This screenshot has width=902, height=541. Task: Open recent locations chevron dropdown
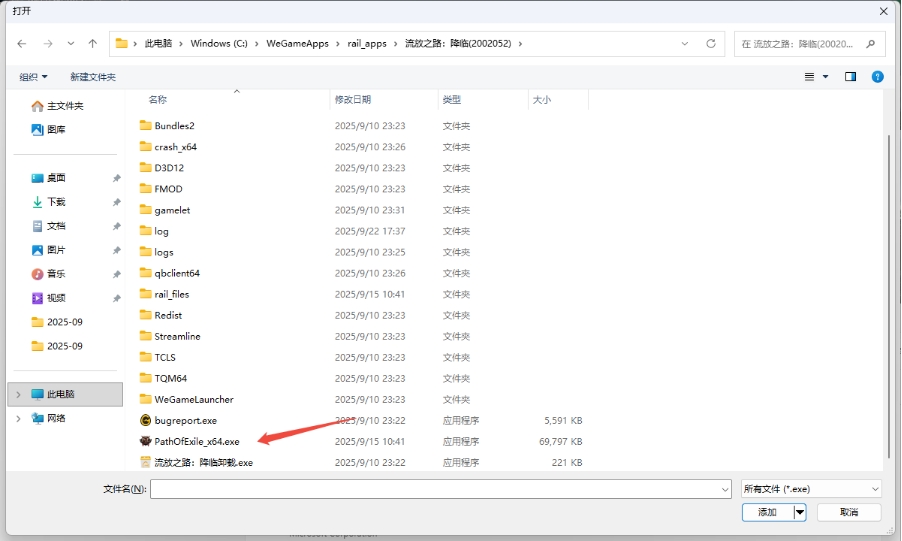click(71, 44)
